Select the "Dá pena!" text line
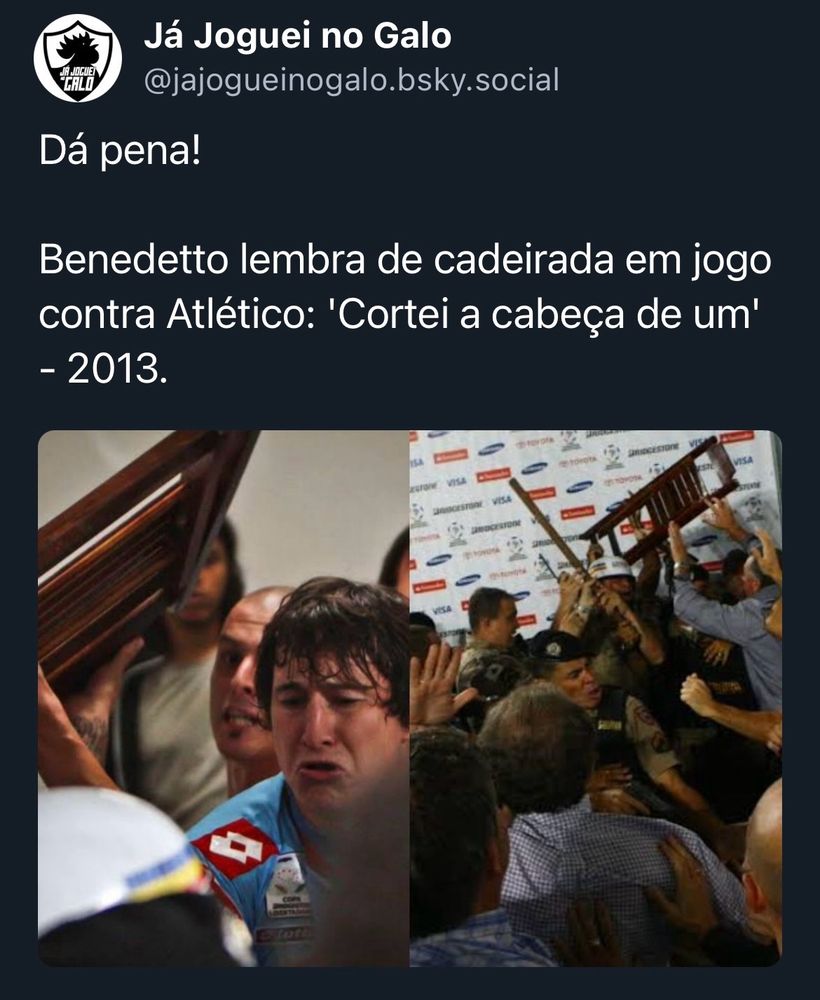The height and width of the screenshot is (1000, 820). click(120, 152)
